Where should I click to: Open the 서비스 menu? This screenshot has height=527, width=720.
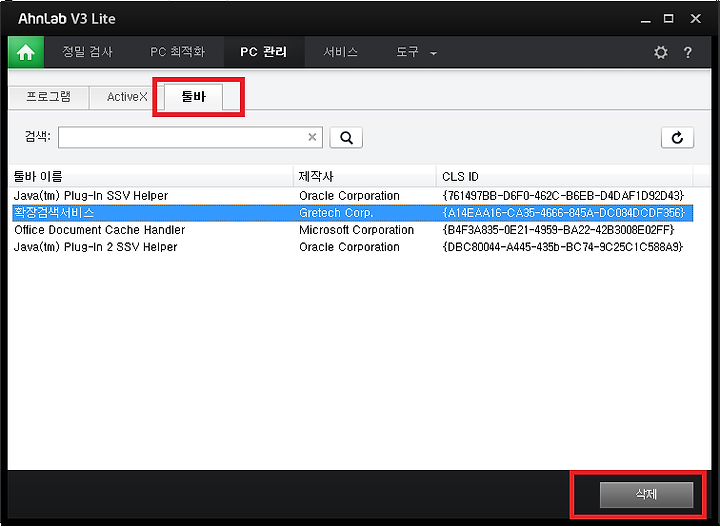pyautogui.click(x=340, y=52)
